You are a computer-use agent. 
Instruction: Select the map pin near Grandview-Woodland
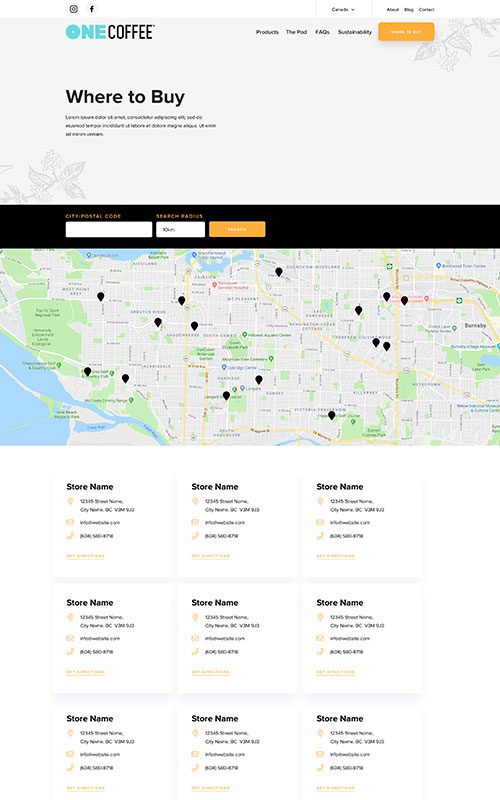click(x=279, y=272)
